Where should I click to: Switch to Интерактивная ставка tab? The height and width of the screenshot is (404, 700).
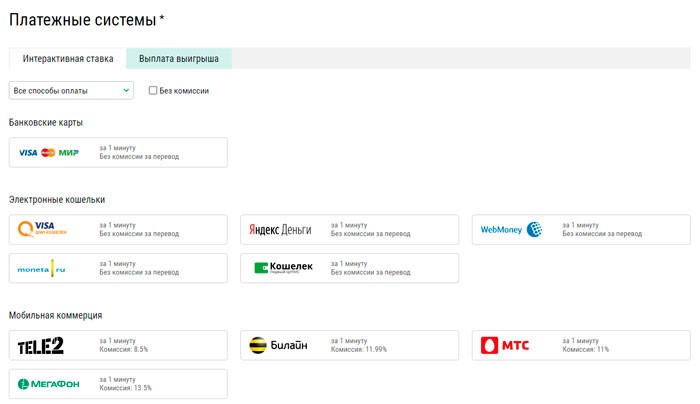click(x=68, y=58)
